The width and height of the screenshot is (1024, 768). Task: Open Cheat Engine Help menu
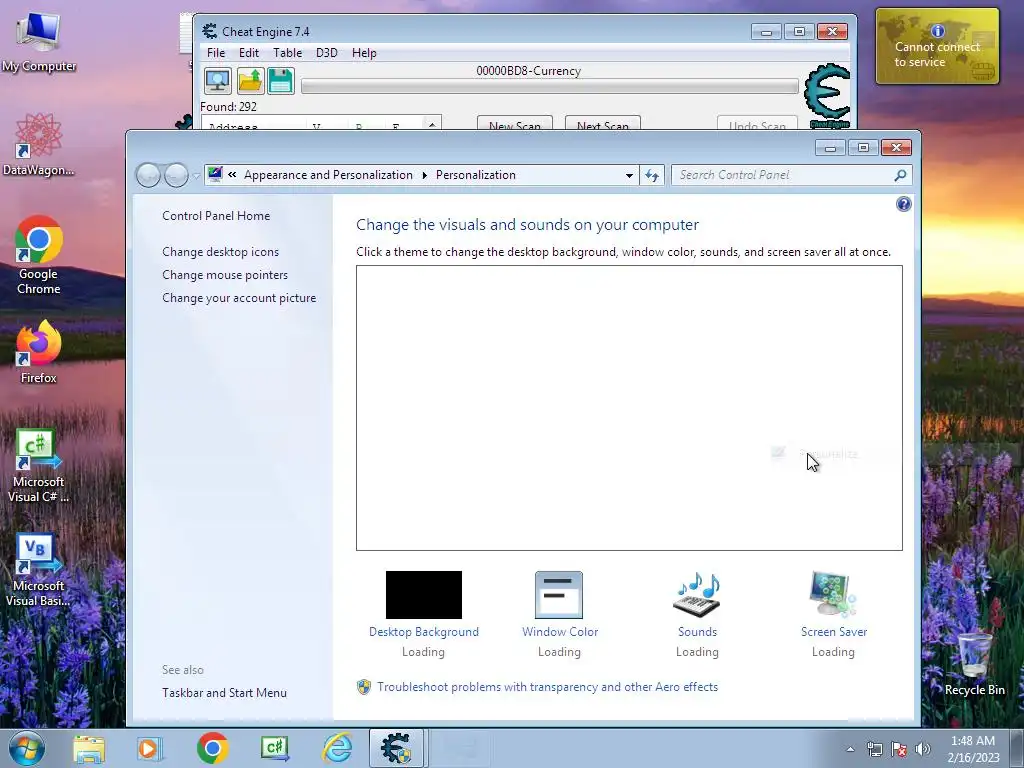pyautogui.click(x=364, y=53)
